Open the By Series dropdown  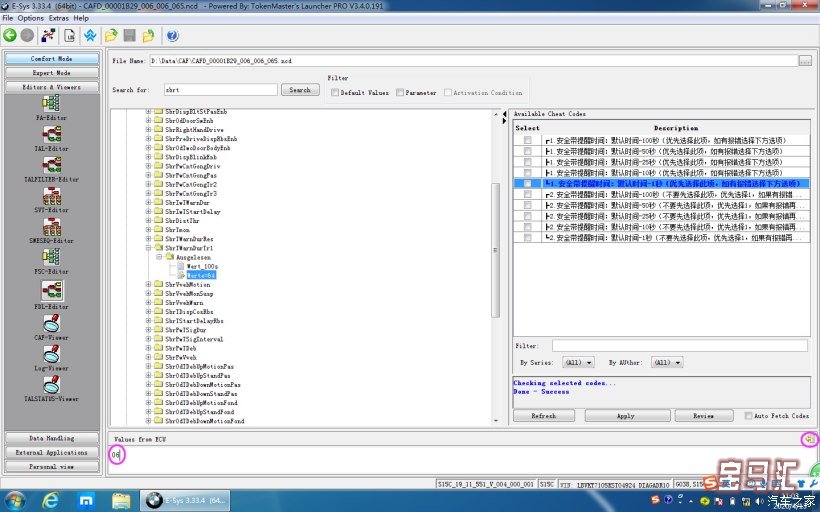click(x=578, y=362)
